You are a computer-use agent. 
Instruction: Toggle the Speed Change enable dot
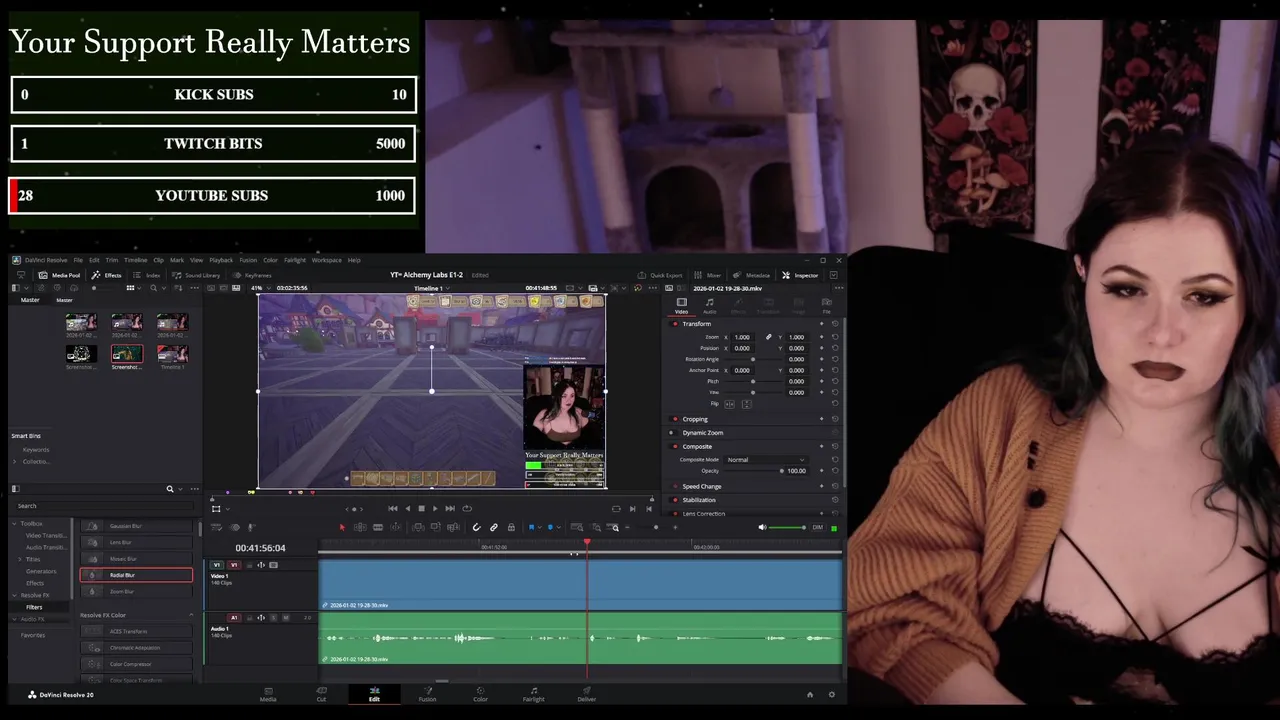(675, 486)
